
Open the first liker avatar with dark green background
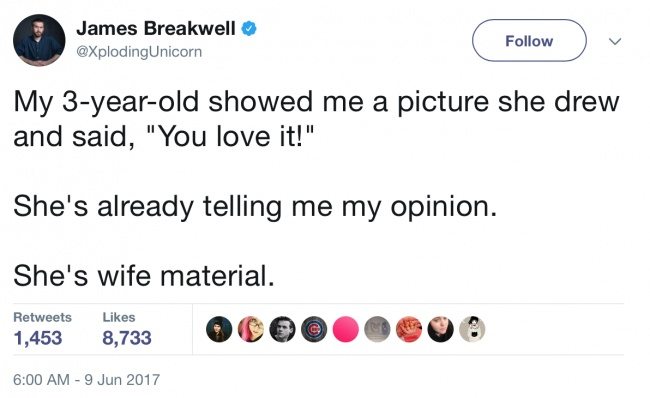click(219, 329)
